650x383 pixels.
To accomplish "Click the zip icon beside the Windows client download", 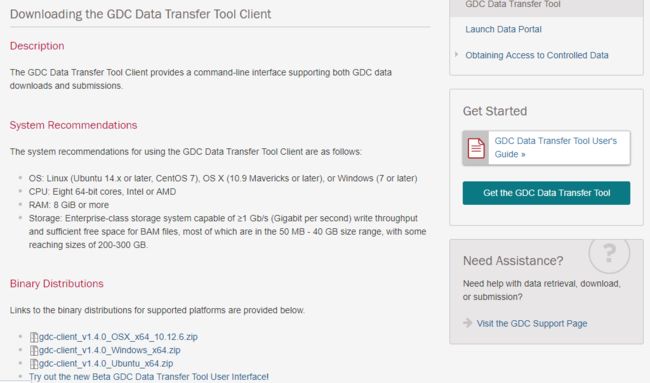I will (34, 350).
